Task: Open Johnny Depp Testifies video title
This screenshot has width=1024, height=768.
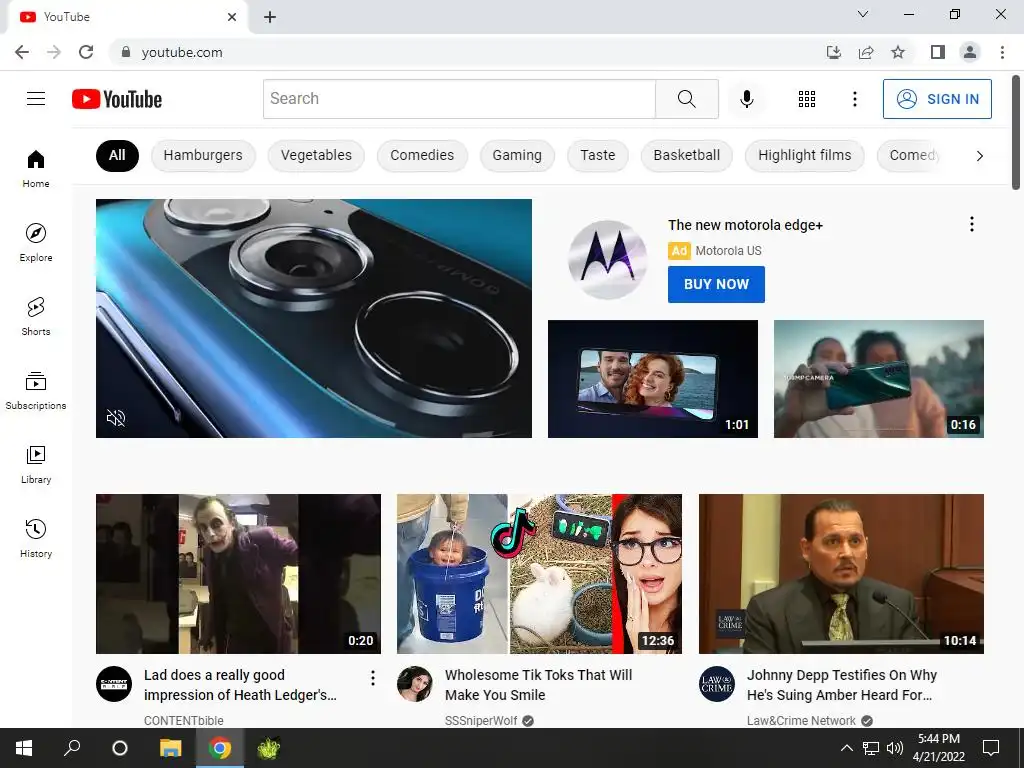Action: coord(842,684)
